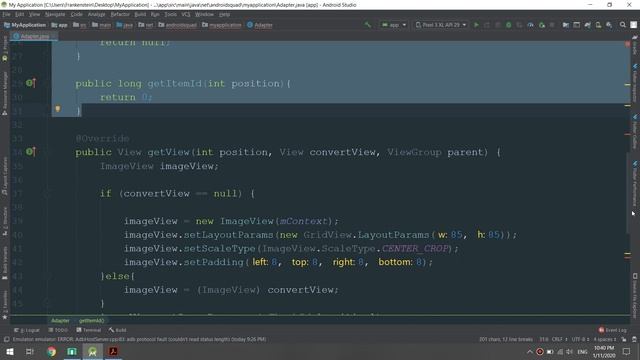Click the myapplication package breadcrumb

point(222,25)
